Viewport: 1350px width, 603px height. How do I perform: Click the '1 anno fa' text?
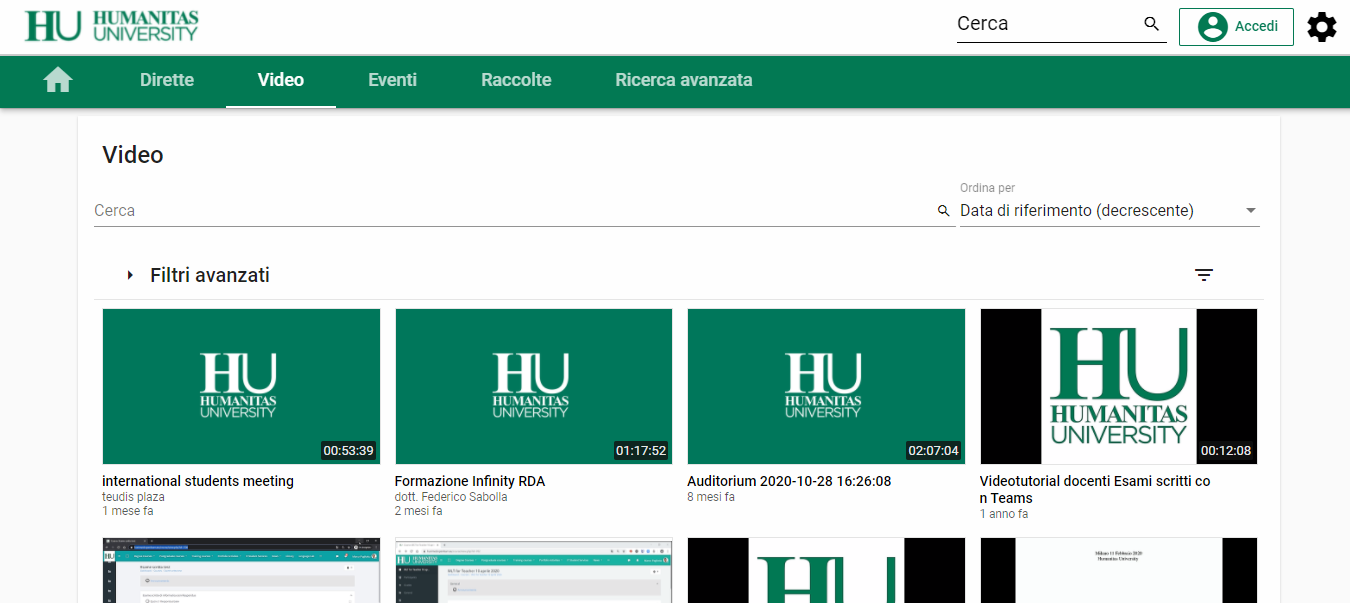pos(1004,514)
